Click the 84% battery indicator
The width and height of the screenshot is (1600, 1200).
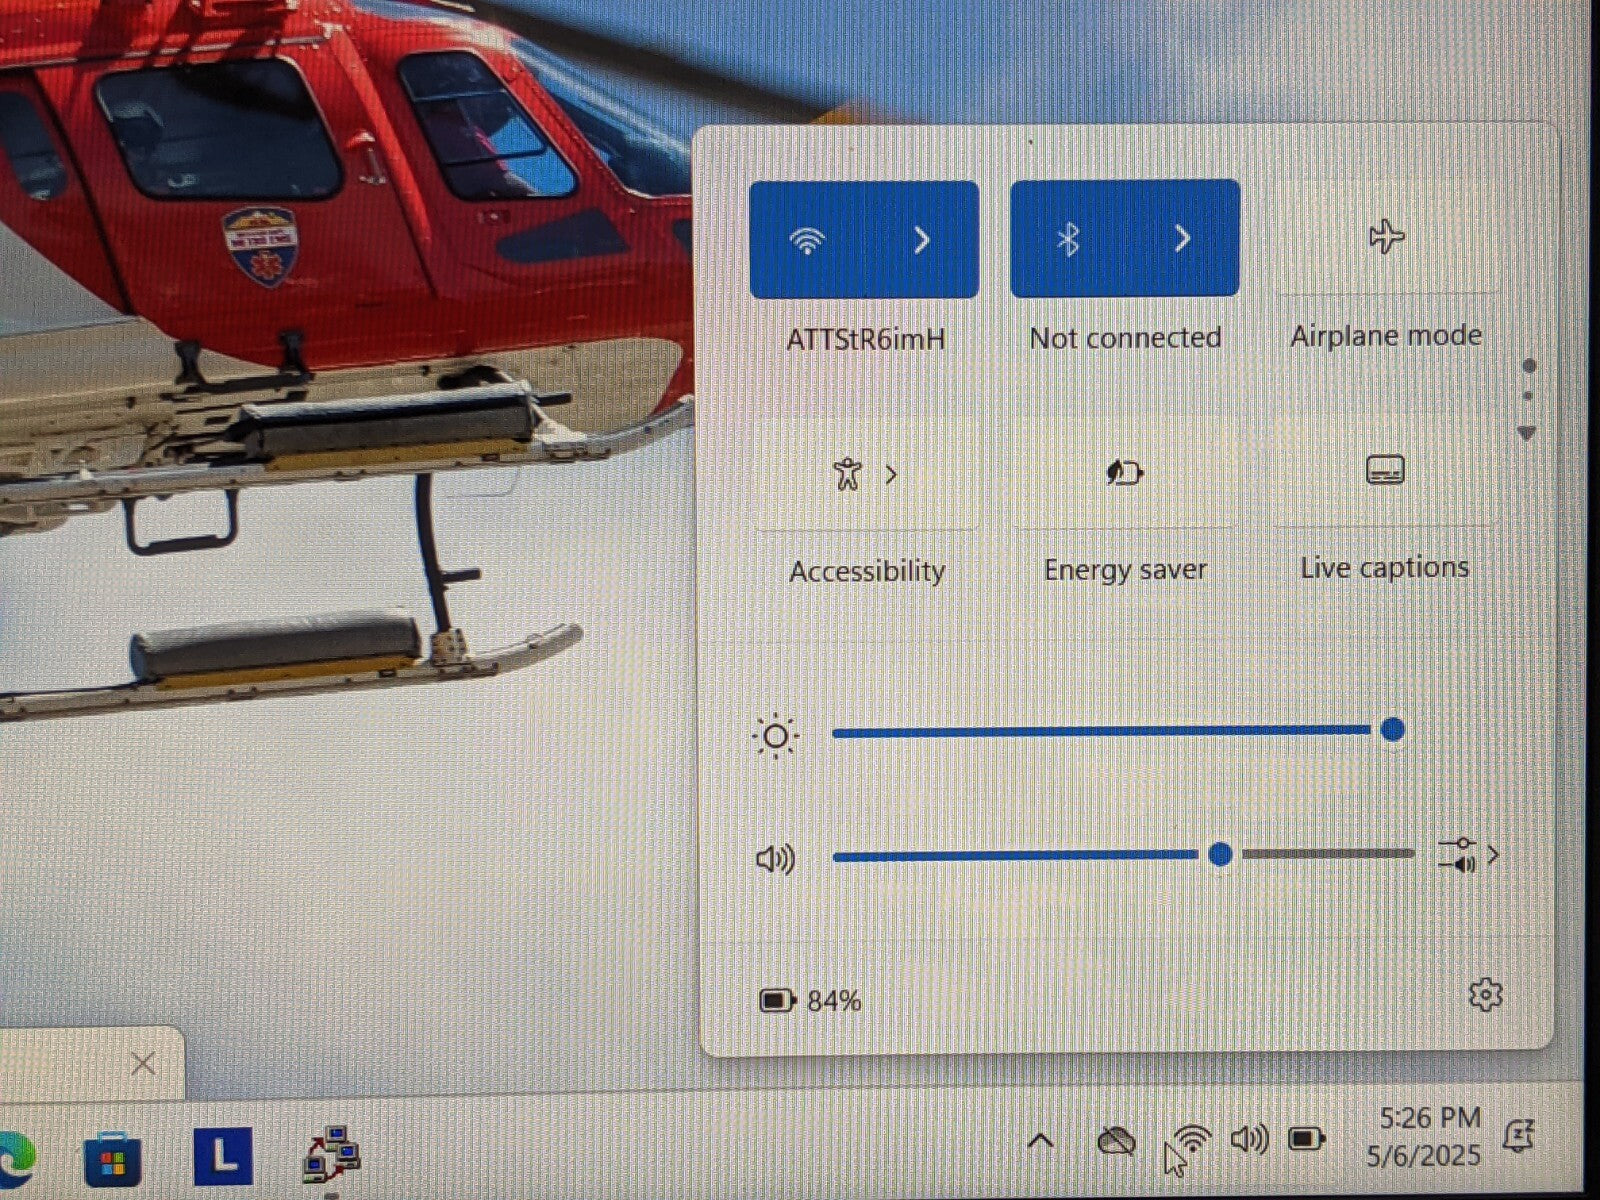click(811, 1001)
